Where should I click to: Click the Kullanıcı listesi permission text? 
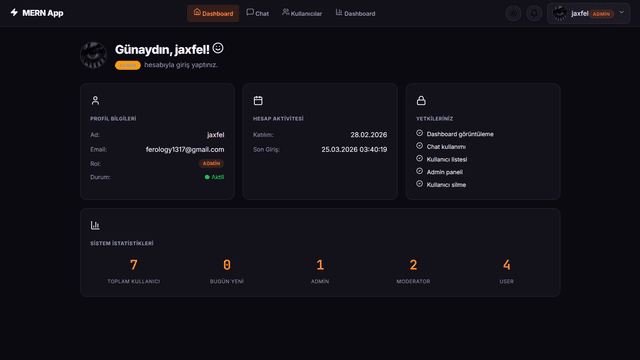tap(447, 159)
